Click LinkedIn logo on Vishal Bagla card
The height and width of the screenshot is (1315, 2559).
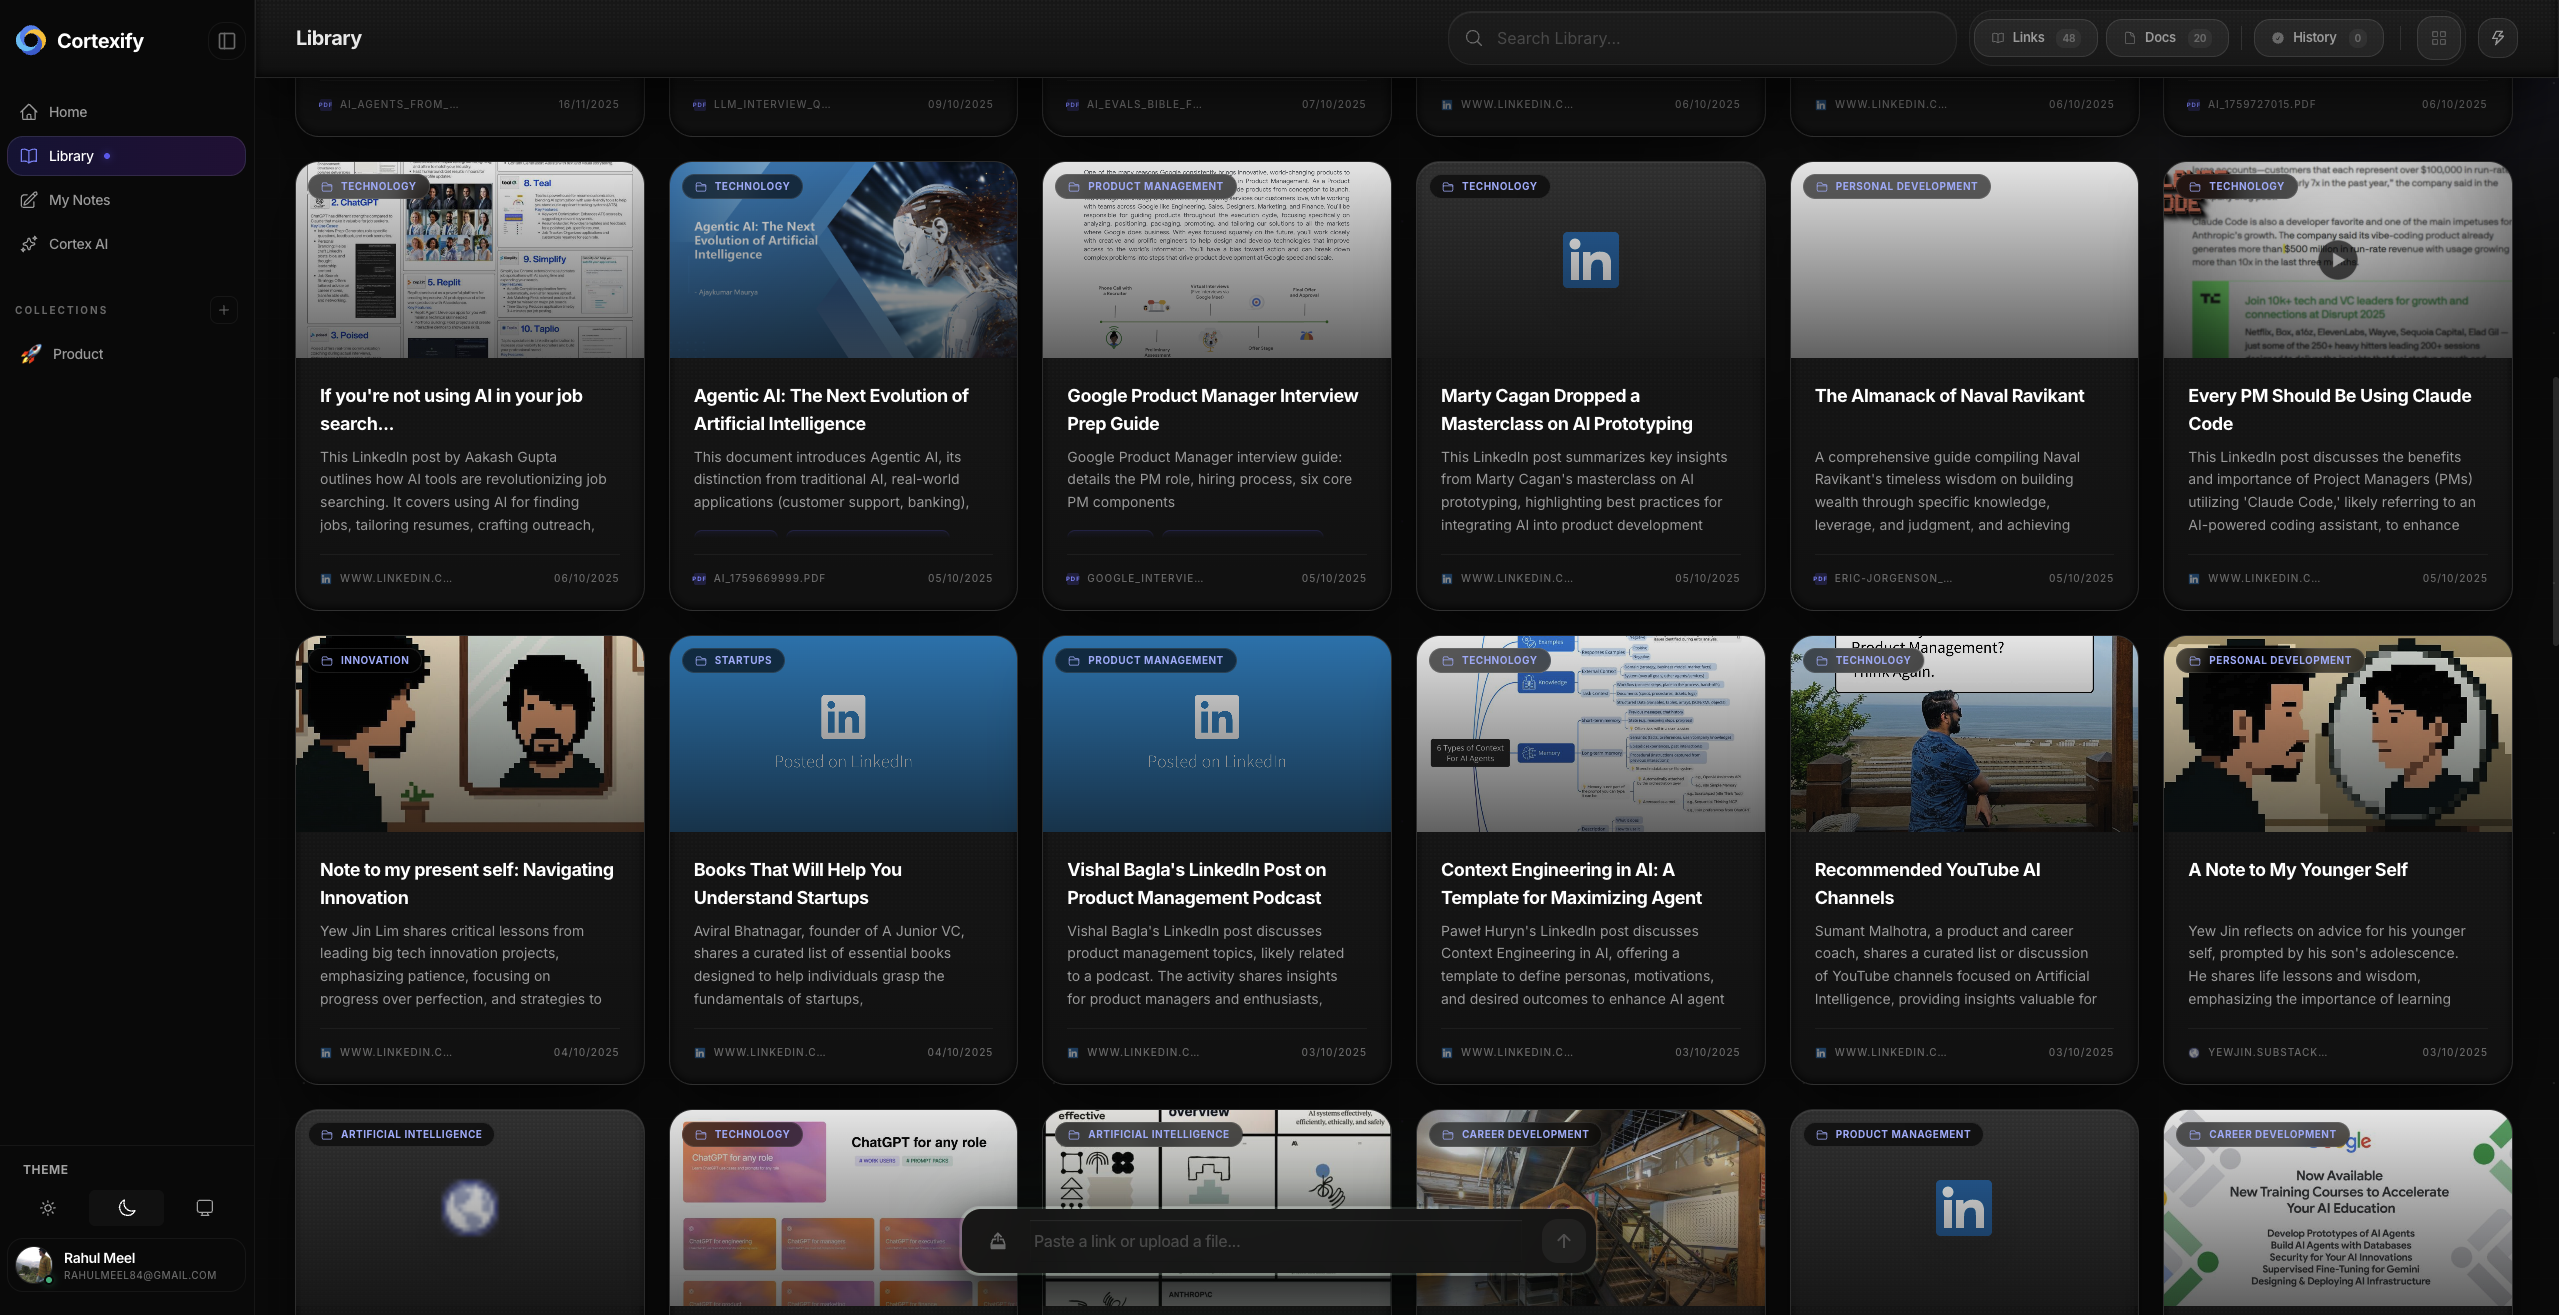coord(1217,717)
